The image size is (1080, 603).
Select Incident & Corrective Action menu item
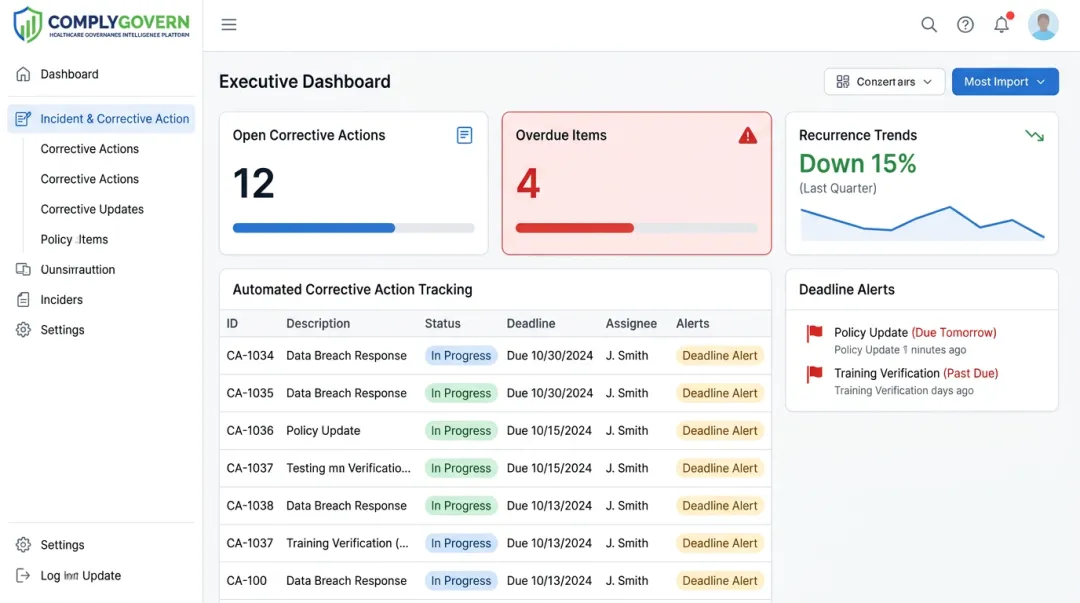point(101,119)
